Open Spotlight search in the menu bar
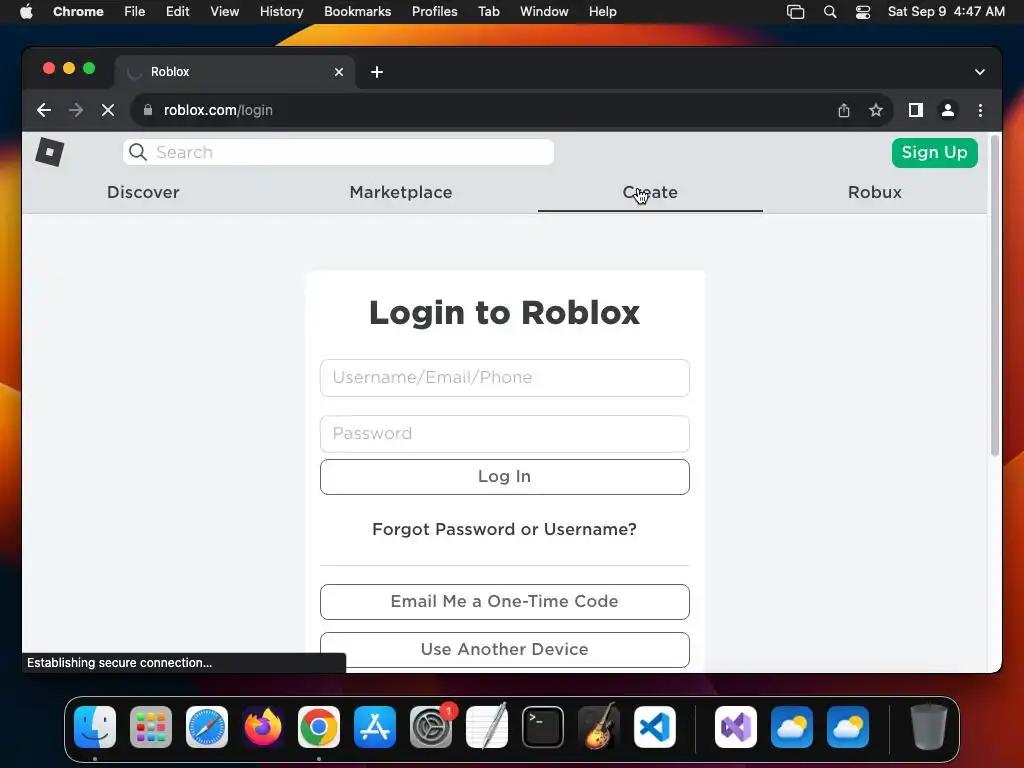Image resolution: width=1024 pixels, height=768 pixels. 829,12
